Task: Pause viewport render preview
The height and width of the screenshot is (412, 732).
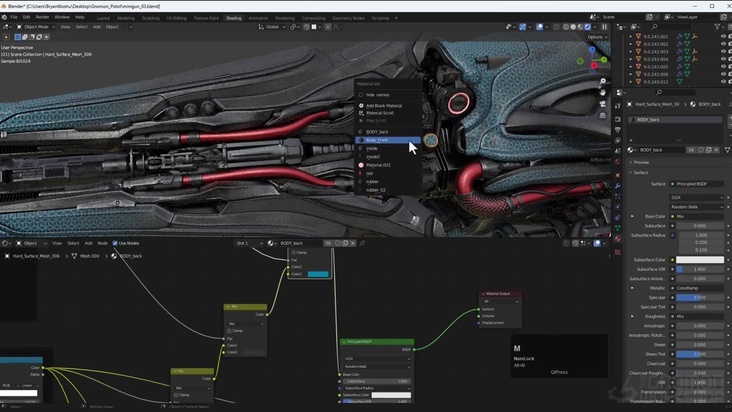Action: point(604,27)
